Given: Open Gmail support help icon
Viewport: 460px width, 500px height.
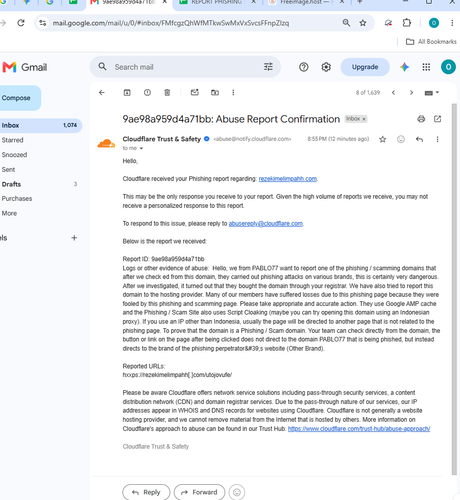Looking at the screenshot, I should (x=304, y=67).
